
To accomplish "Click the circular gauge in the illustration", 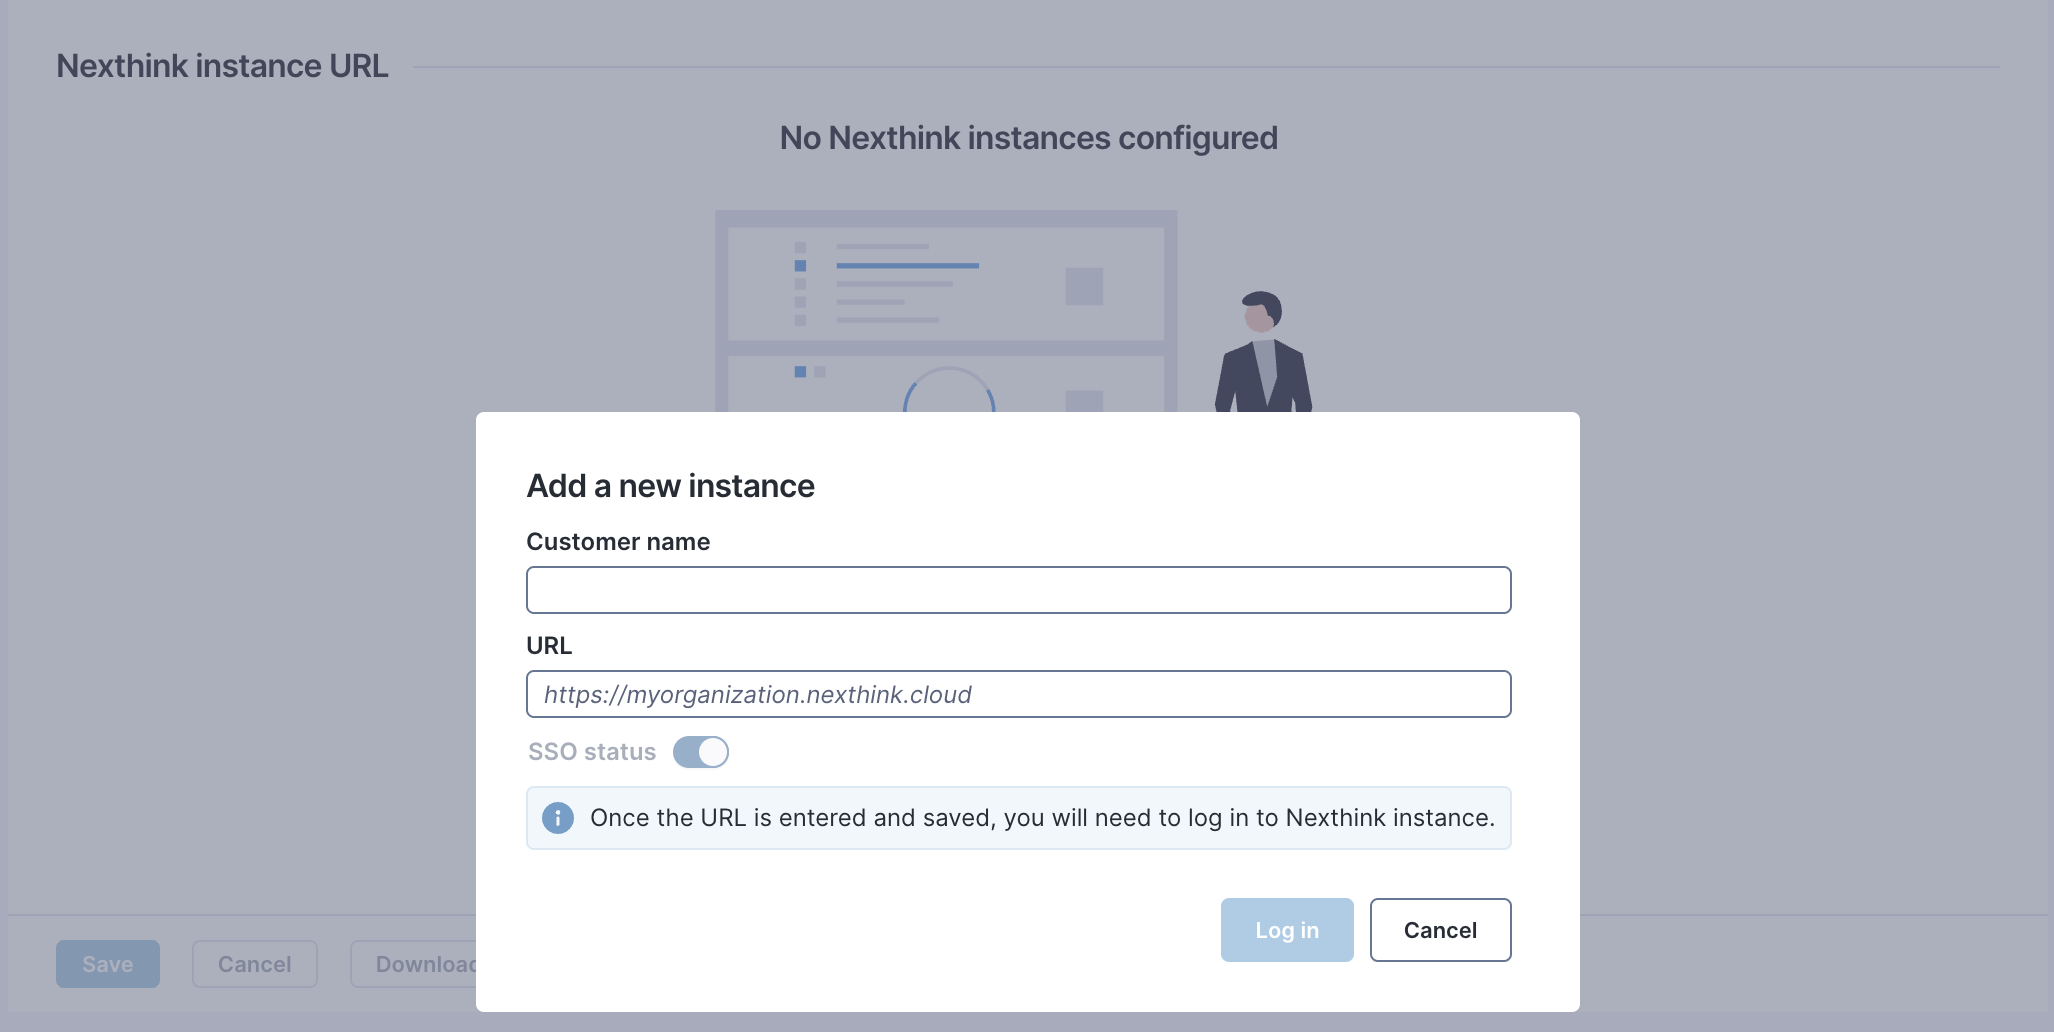I will [948, 392].
